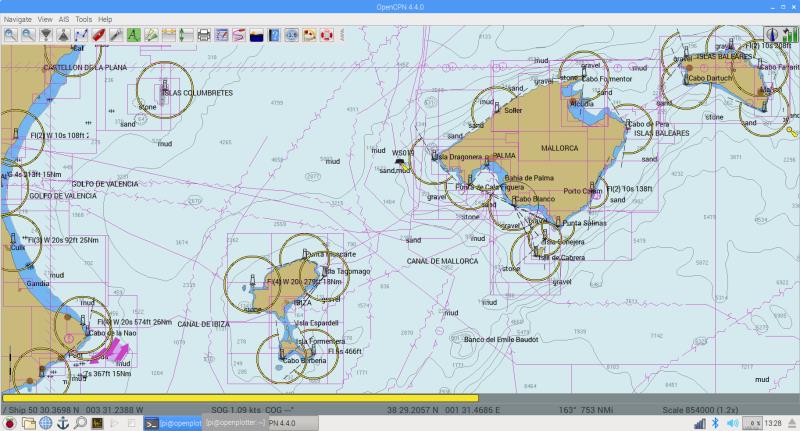Open the Options wrench icon
This screenshot has width=800, height=431.
pyautogui.click(x=117, y=35)
